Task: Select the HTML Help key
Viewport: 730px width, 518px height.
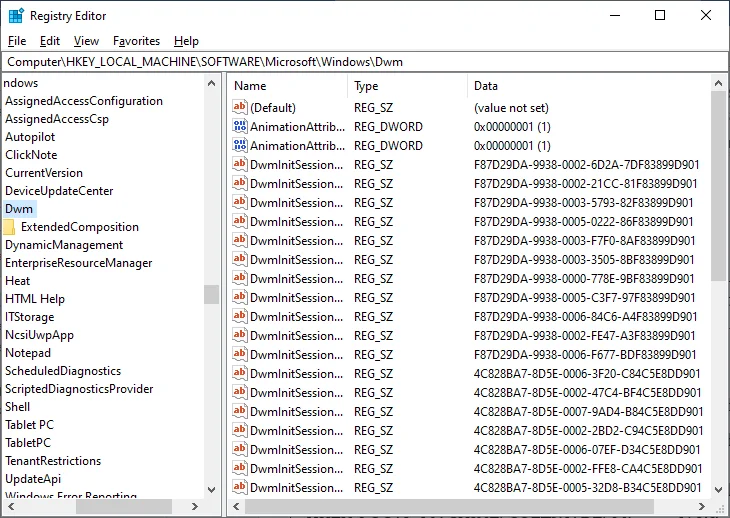Action: [x=35, y=299]
